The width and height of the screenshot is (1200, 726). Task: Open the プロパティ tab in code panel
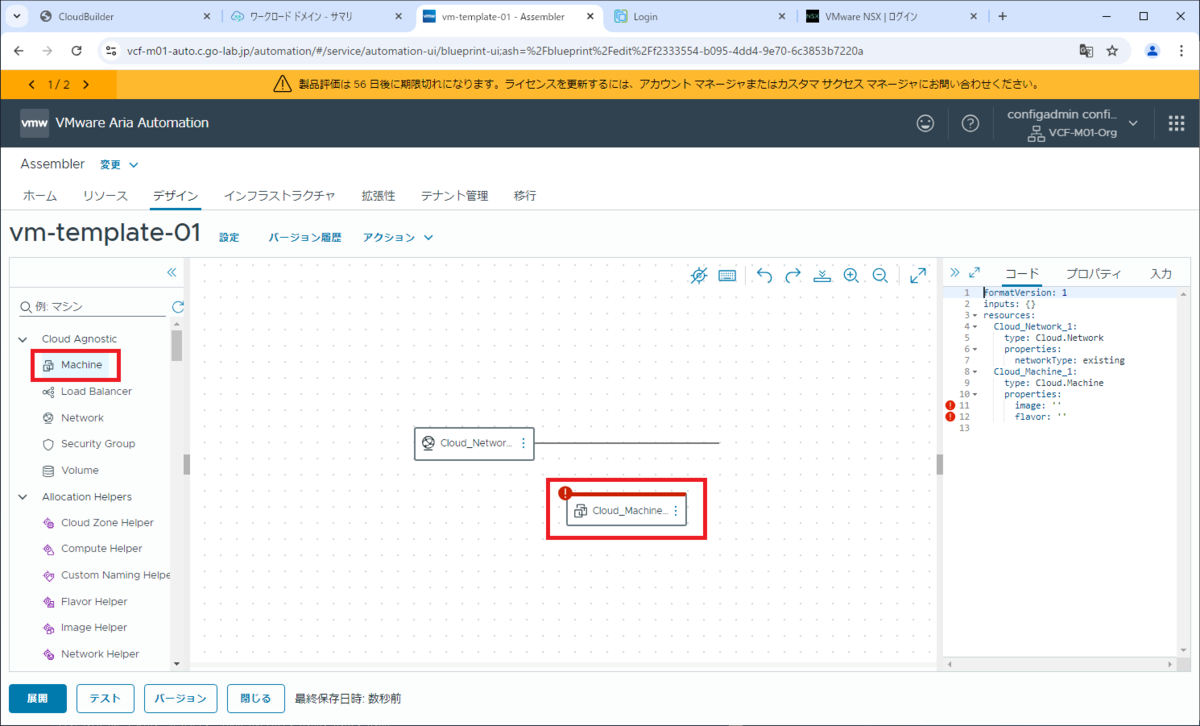(x=1093, y=273)
